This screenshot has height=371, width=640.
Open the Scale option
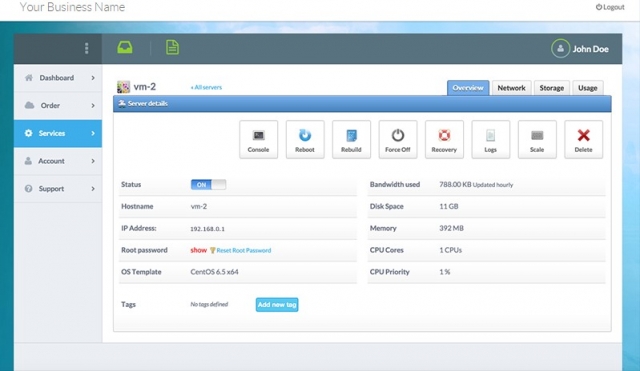[x=537, y=139]
